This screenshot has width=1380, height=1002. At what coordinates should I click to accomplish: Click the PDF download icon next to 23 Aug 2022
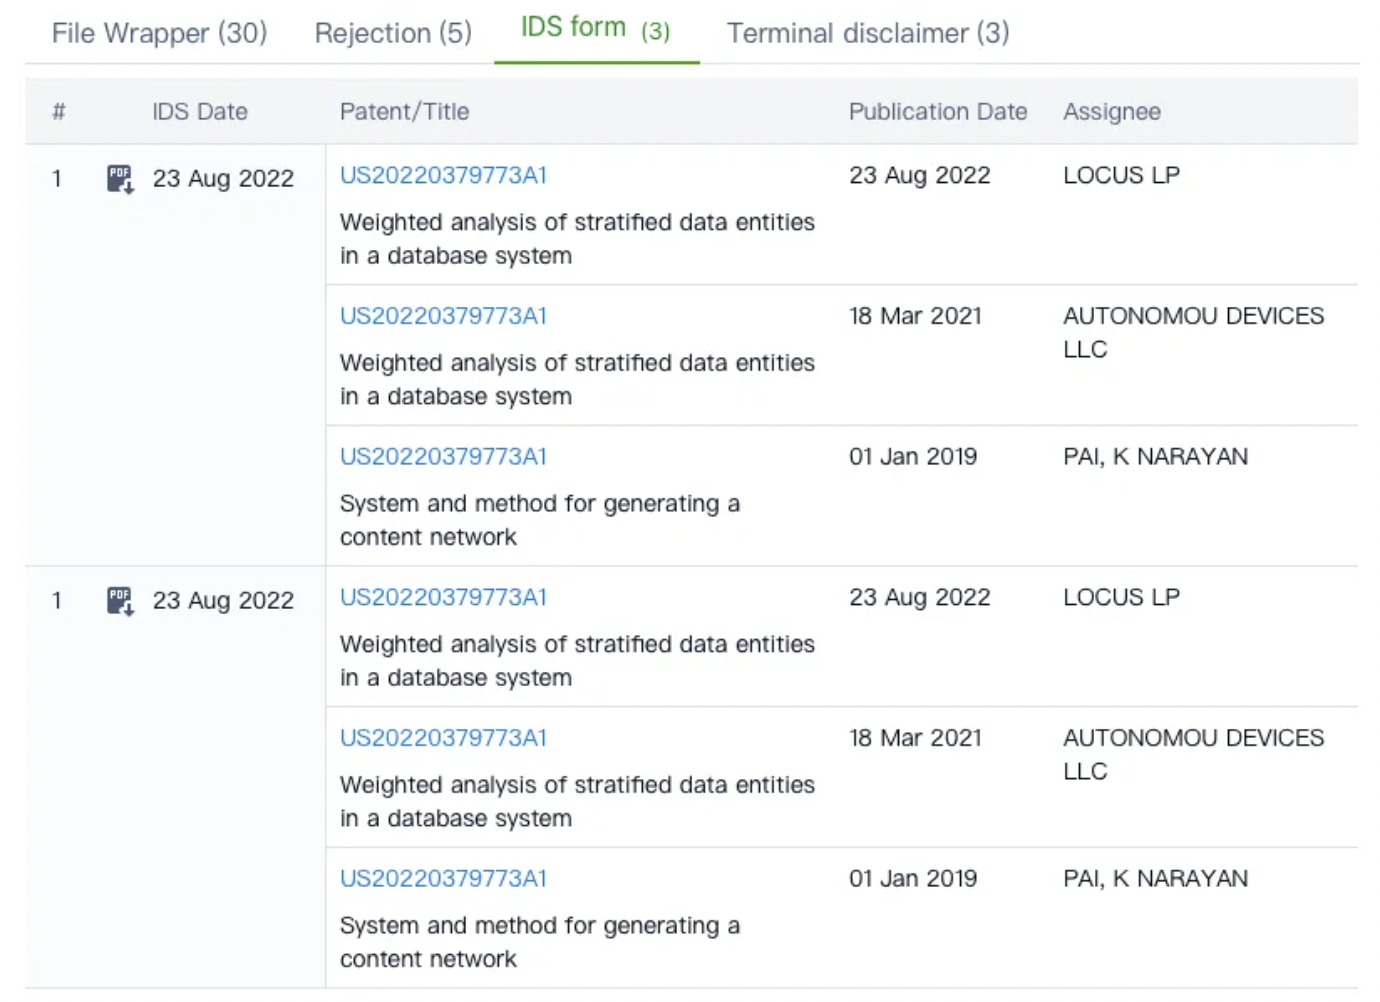(x=118, y=180)
